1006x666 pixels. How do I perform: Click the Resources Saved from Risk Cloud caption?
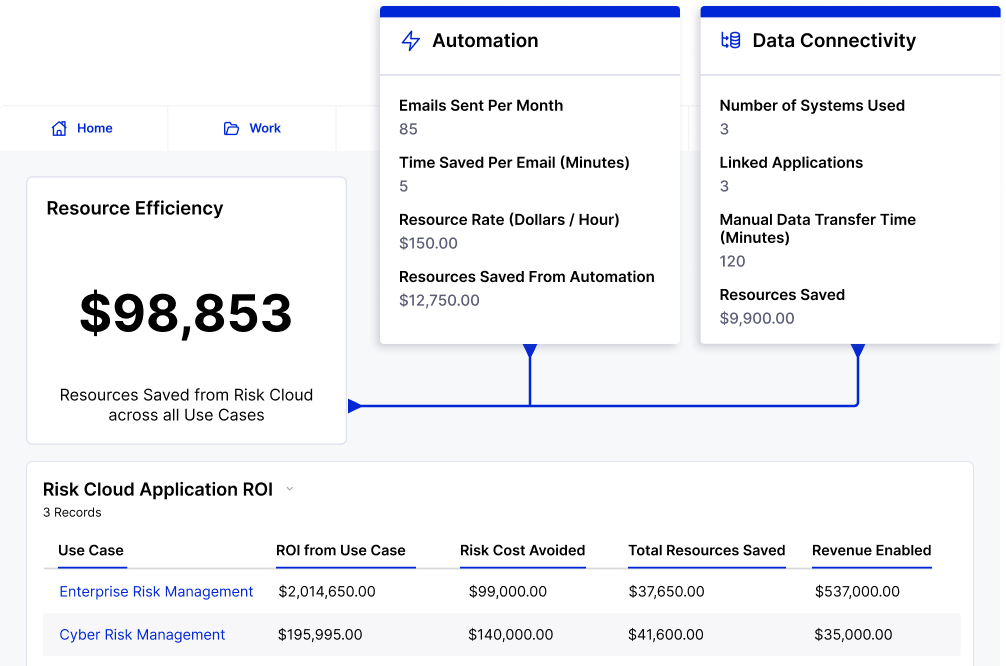pos(186,405)
